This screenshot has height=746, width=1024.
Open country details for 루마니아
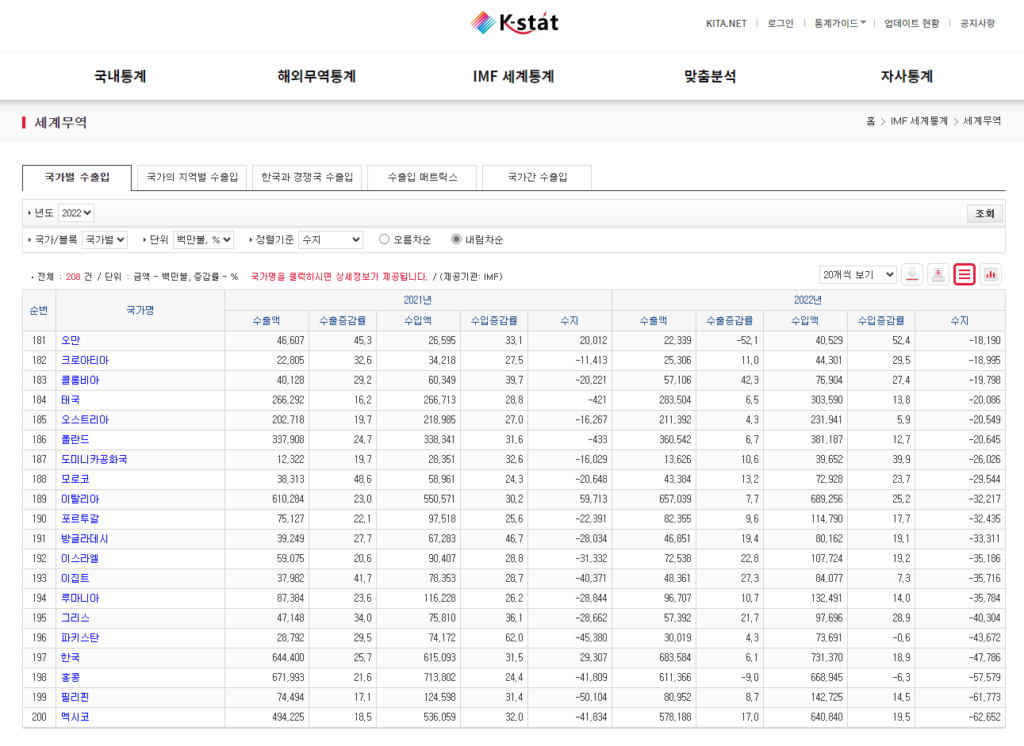(80, 598)
